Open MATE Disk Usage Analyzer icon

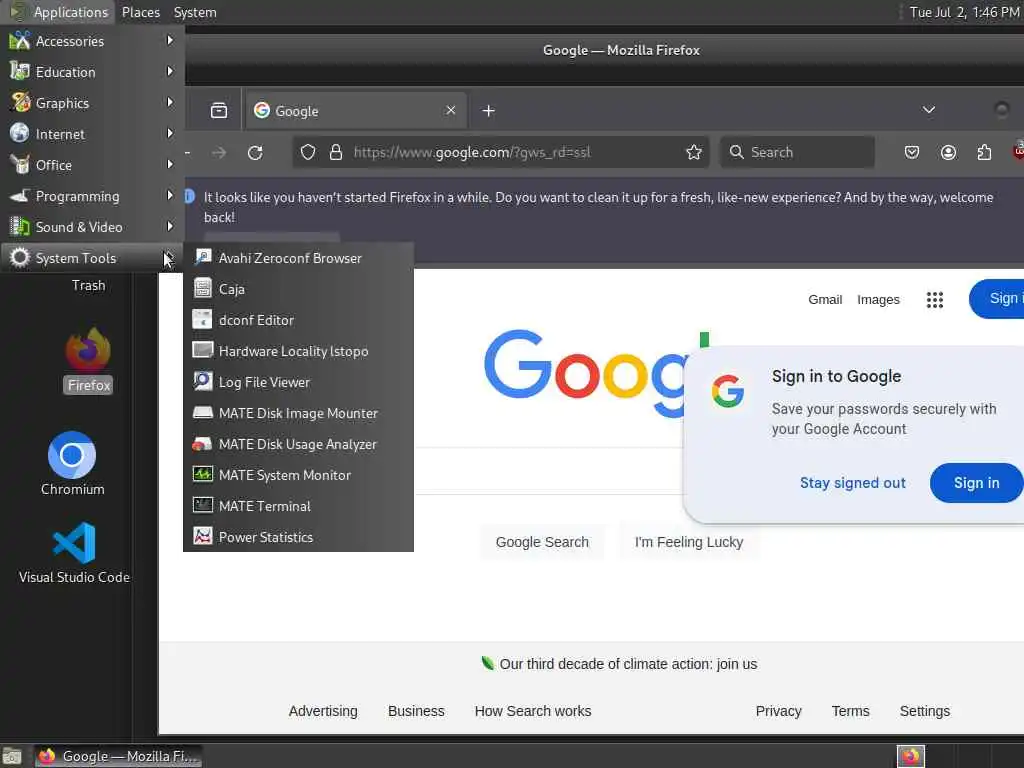tap(202, 443)
